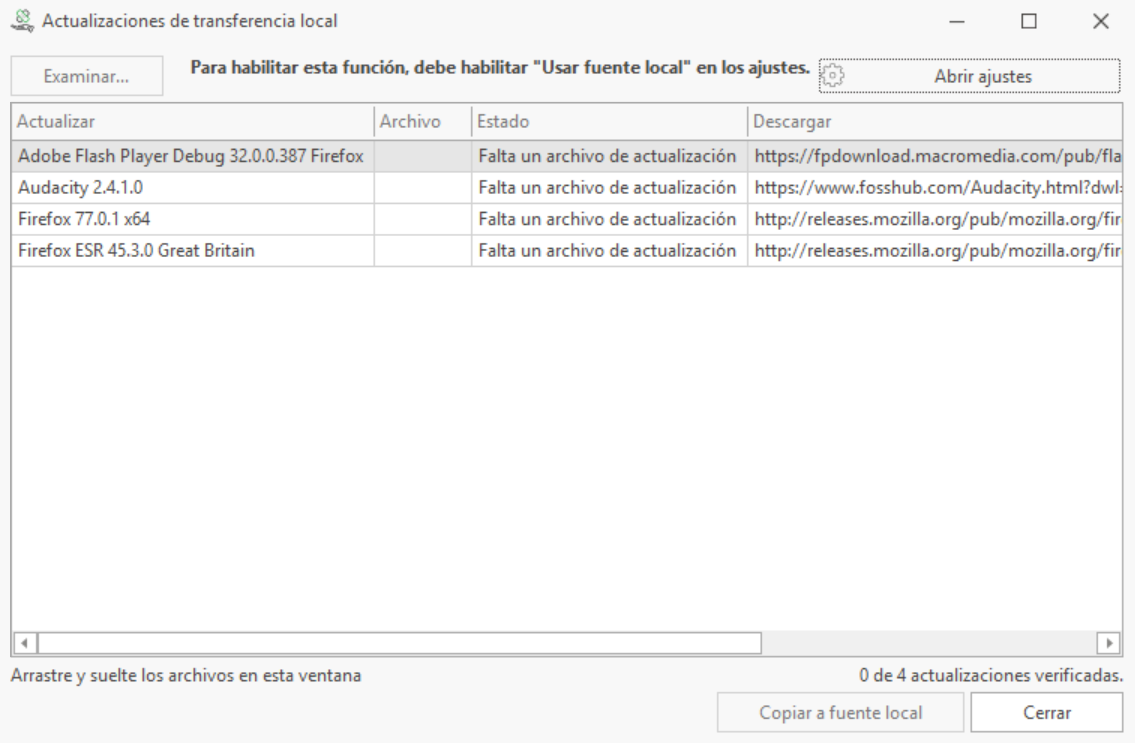Viewport: 1135px width, 743px height.
Task: Click Copiar a fuente local button
Action: [840, 713]
